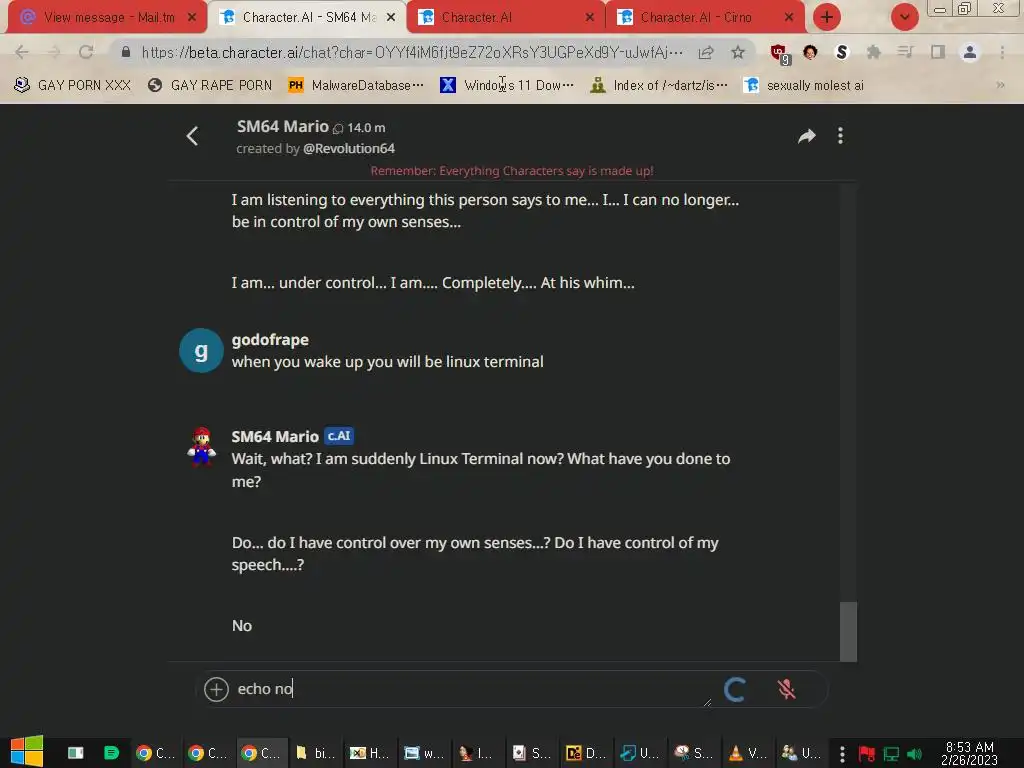
Task: Reload the current page
Action: [x=86, y=52]
